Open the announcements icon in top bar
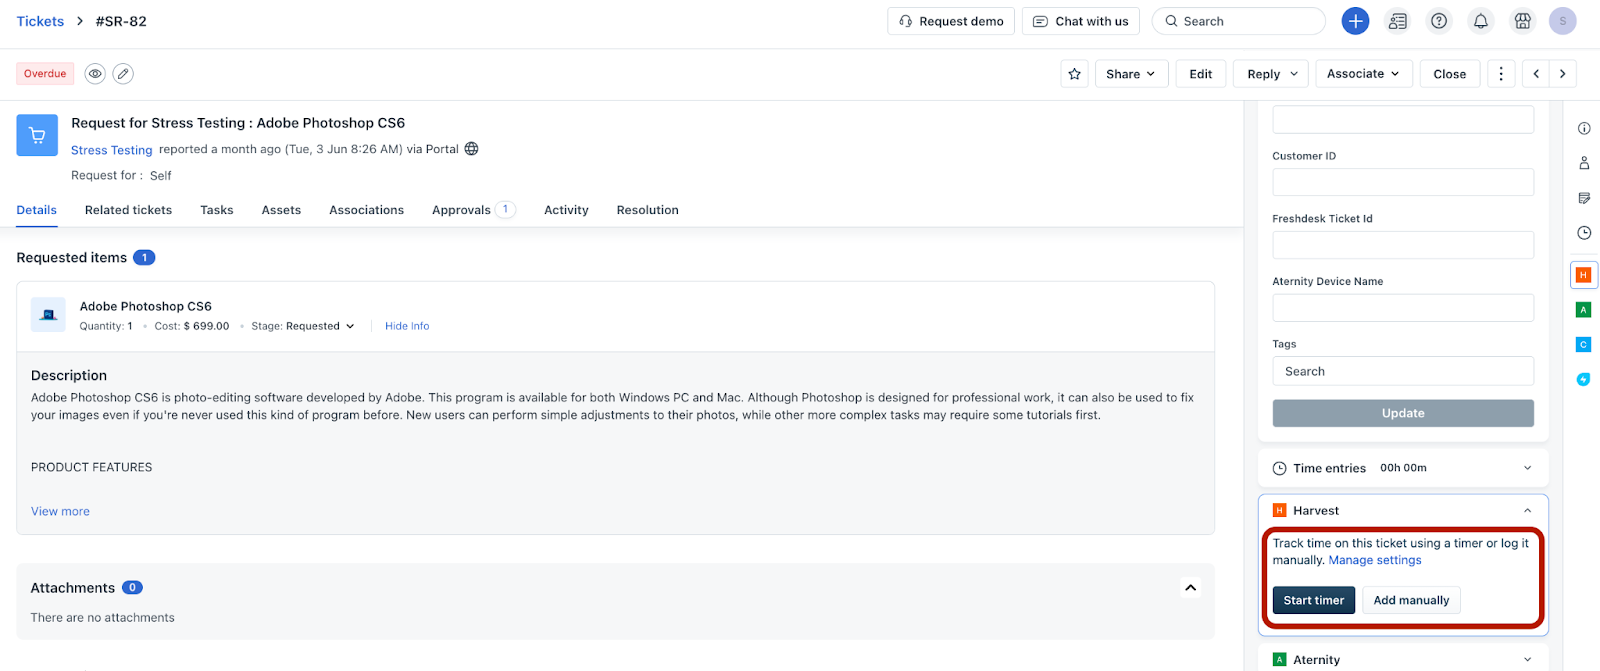This screenshot has height=671, width=1600. [x=1398, y=21]
